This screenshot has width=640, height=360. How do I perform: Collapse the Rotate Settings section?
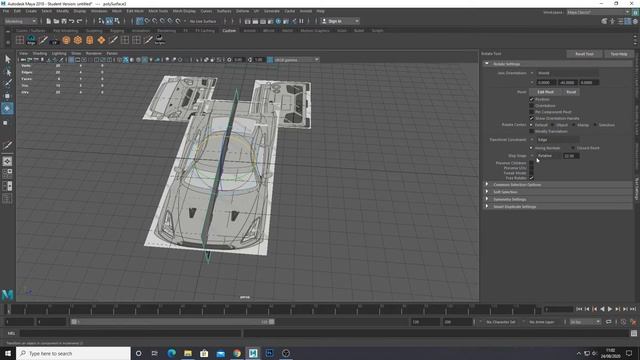(x=486, y=64)
